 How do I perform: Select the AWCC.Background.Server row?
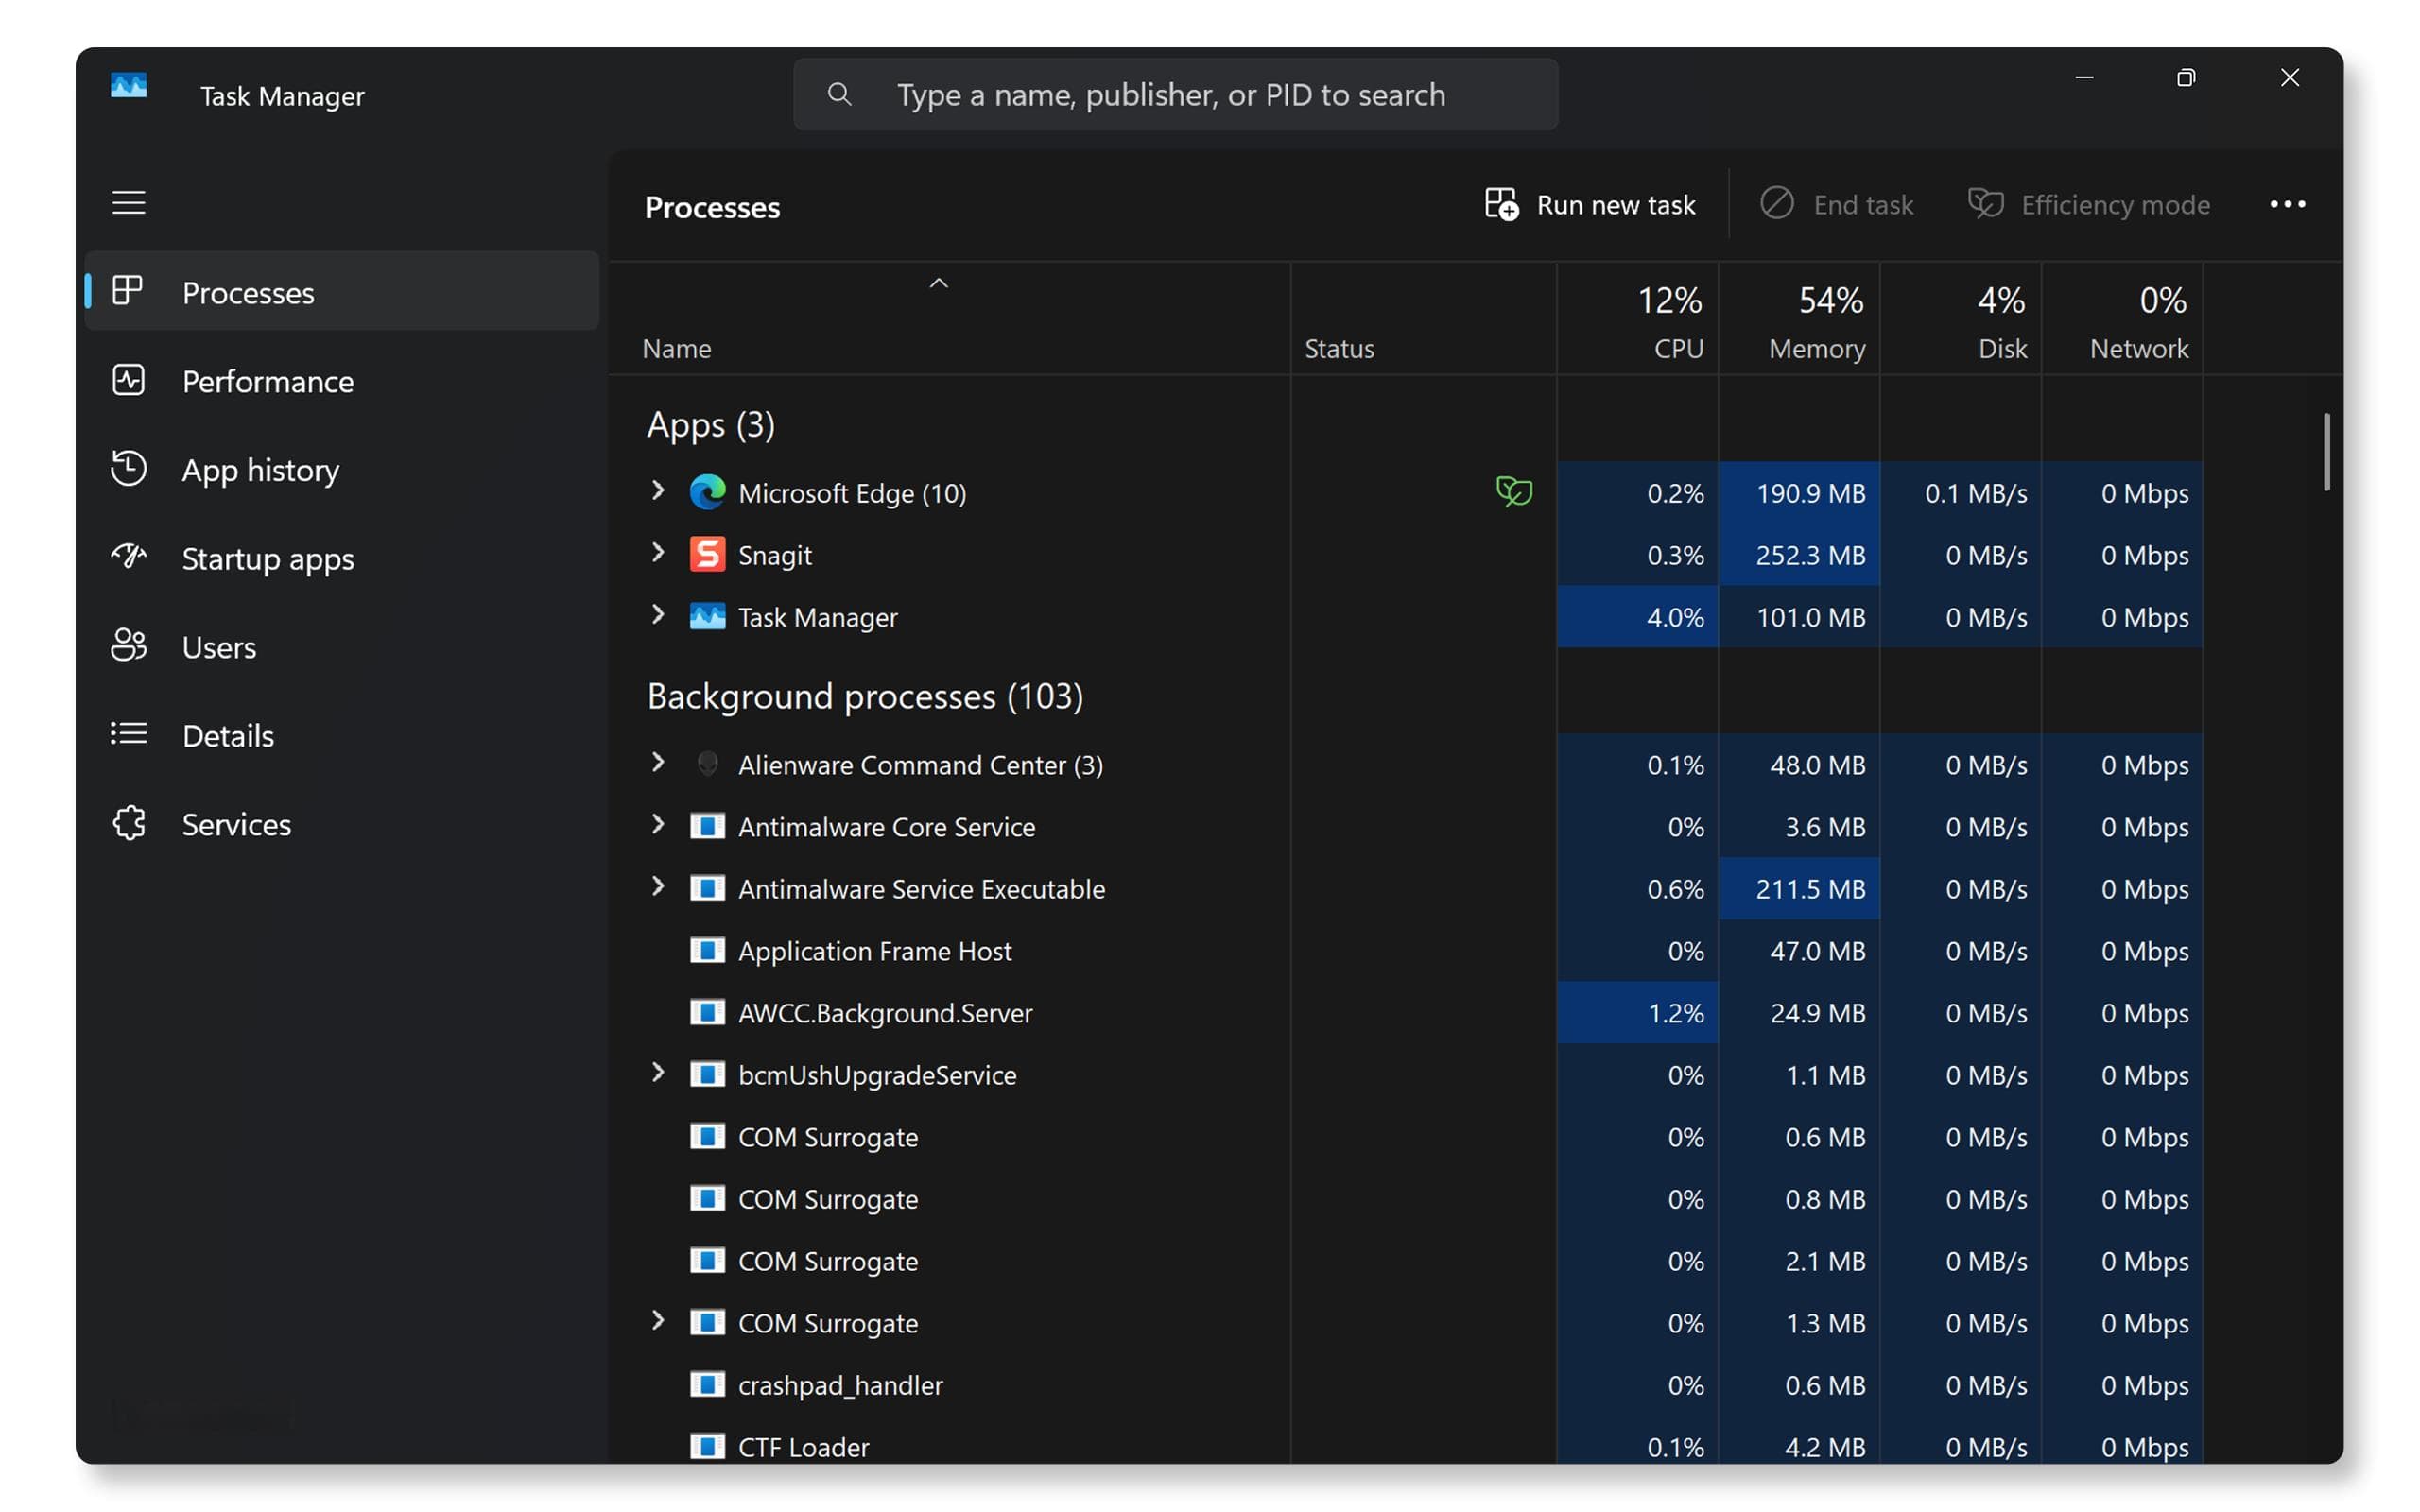click(x=1405, y=1013)
